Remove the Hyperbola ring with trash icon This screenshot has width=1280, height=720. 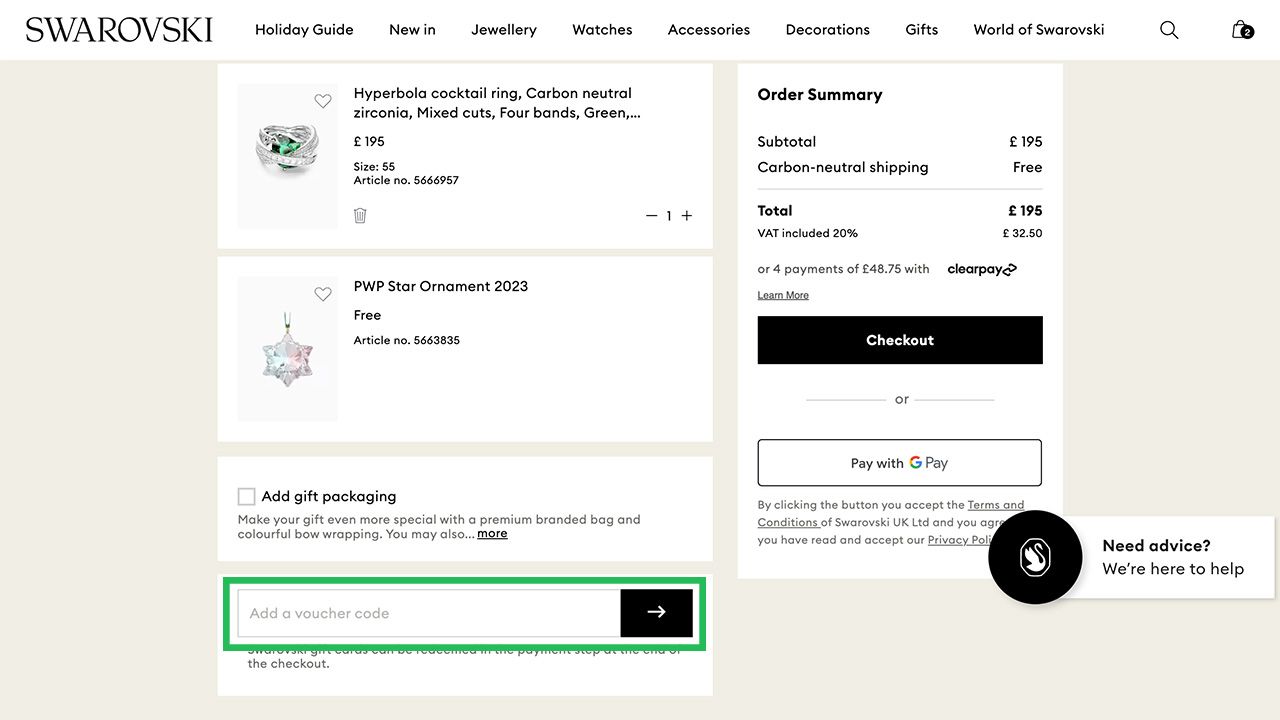click(x=360, y=215)
